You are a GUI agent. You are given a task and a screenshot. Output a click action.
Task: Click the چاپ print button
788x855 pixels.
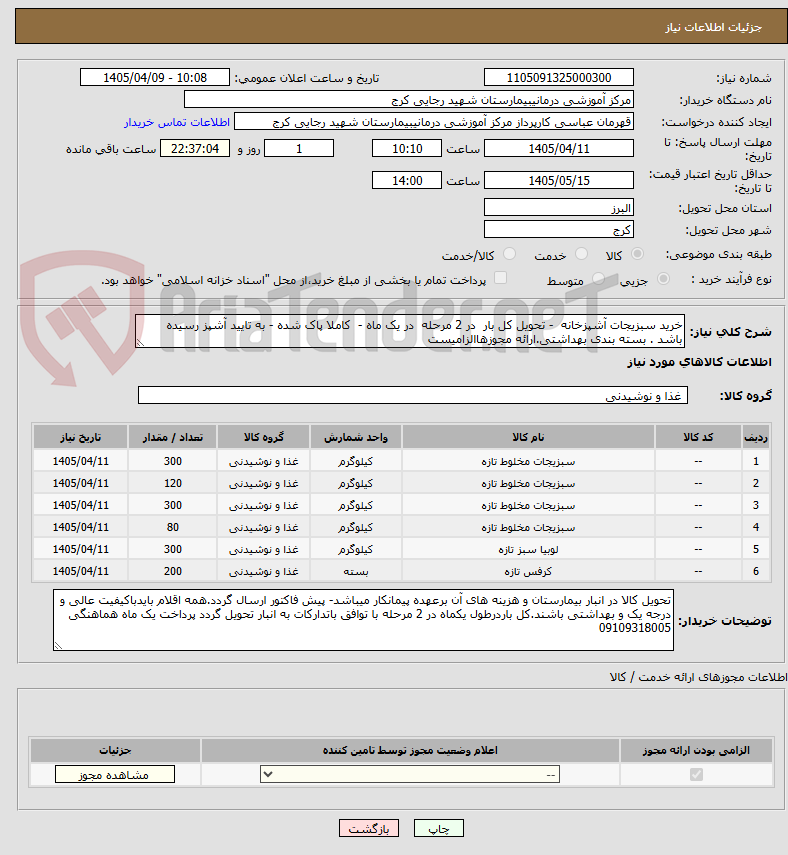(439, 828)
